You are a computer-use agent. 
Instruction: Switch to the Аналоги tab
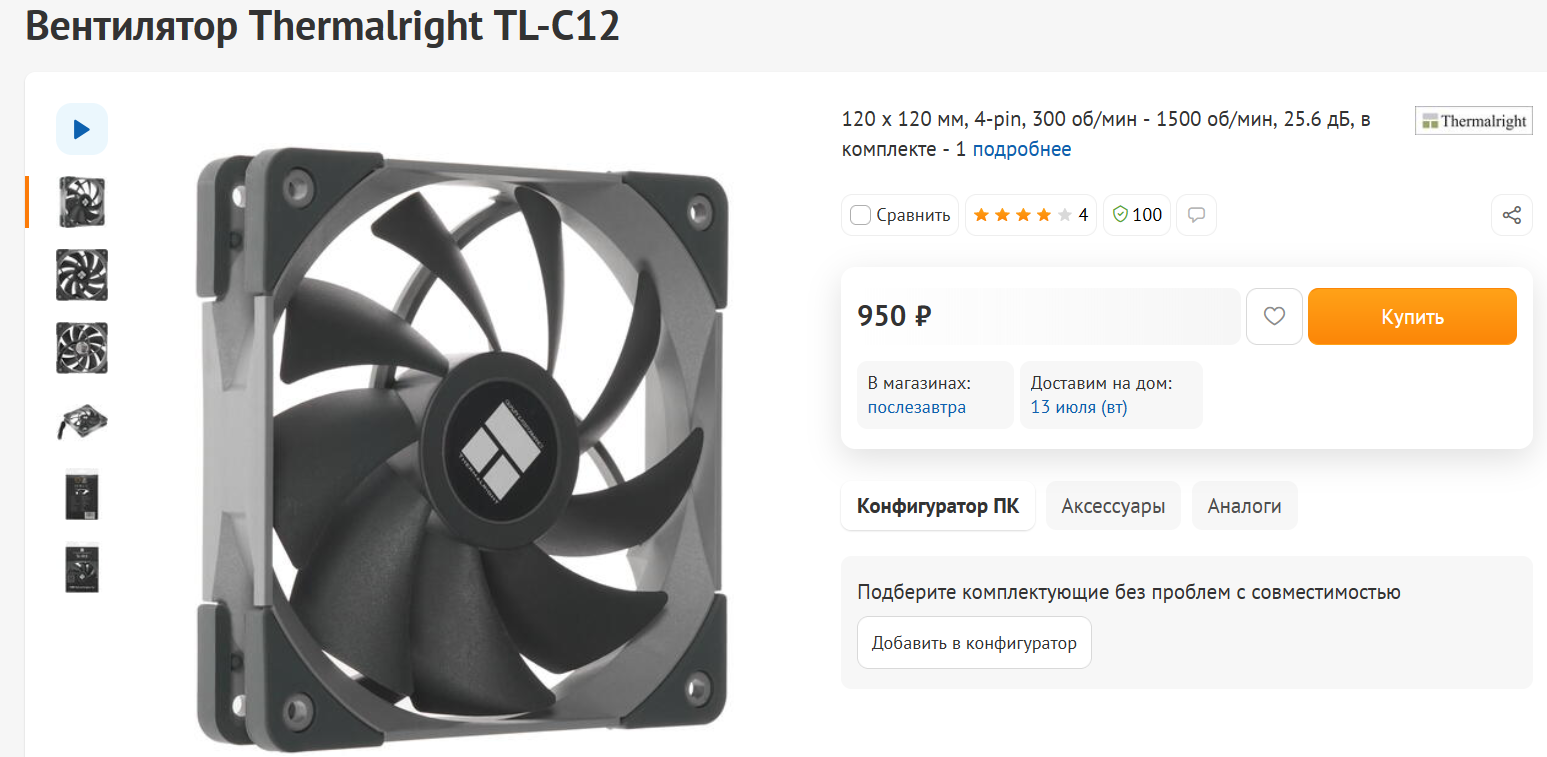[1244, 506]
